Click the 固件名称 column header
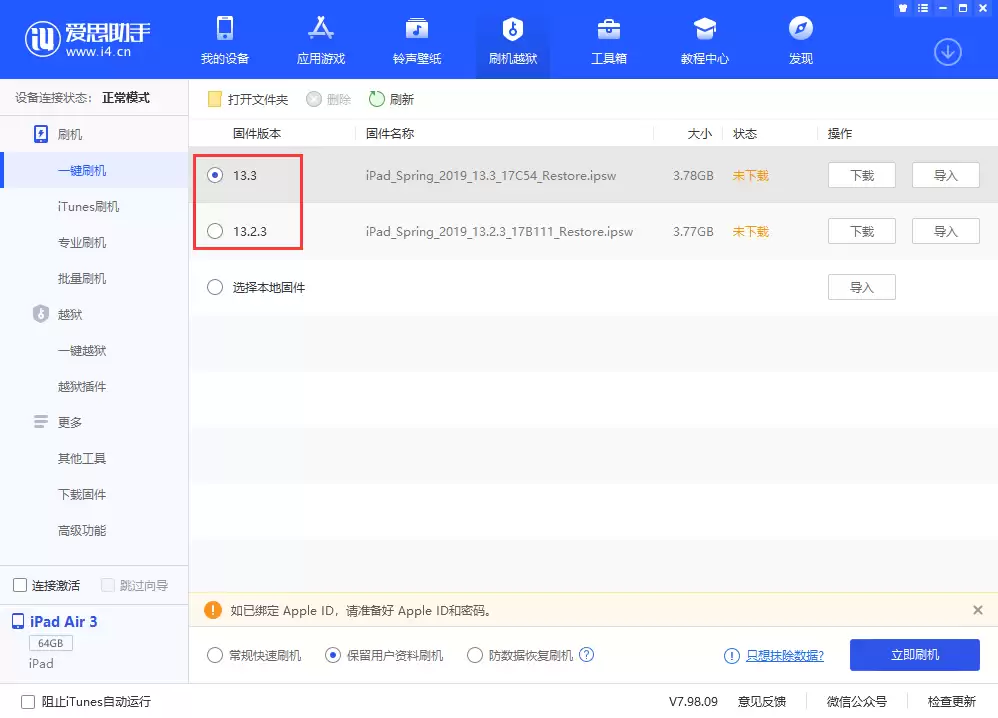 coord(390,134)
